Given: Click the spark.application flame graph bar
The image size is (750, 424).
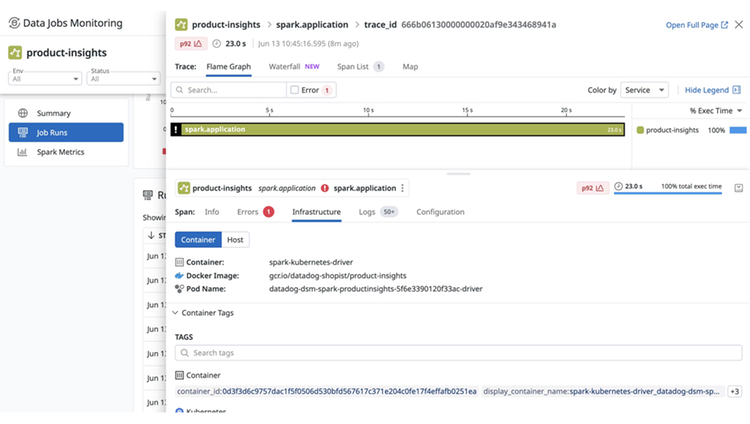Looking at the screenshot, I should click(x=397, y=130).
